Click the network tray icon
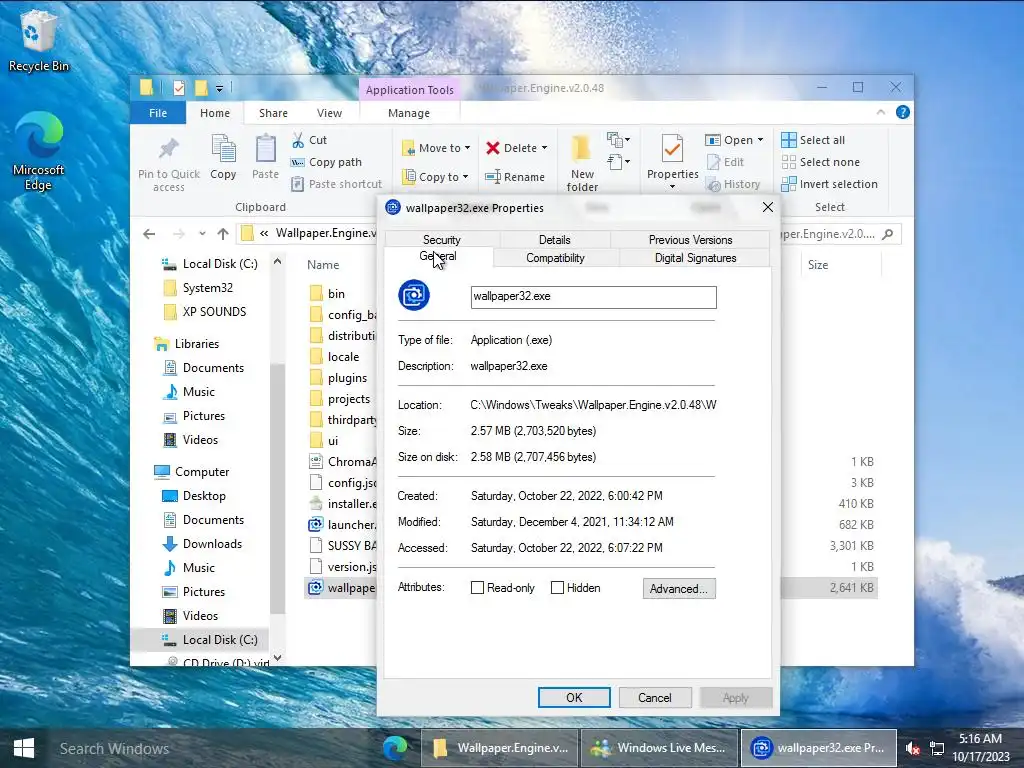This screenshot has width=1024, height=768. coord(937,748)
